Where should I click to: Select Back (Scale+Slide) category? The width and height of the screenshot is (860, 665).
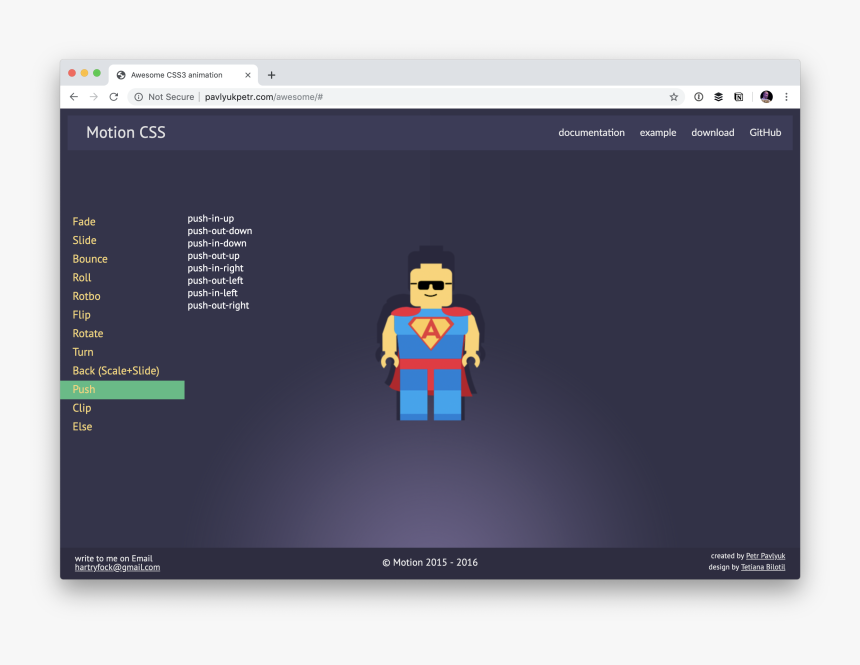[116, 371]
